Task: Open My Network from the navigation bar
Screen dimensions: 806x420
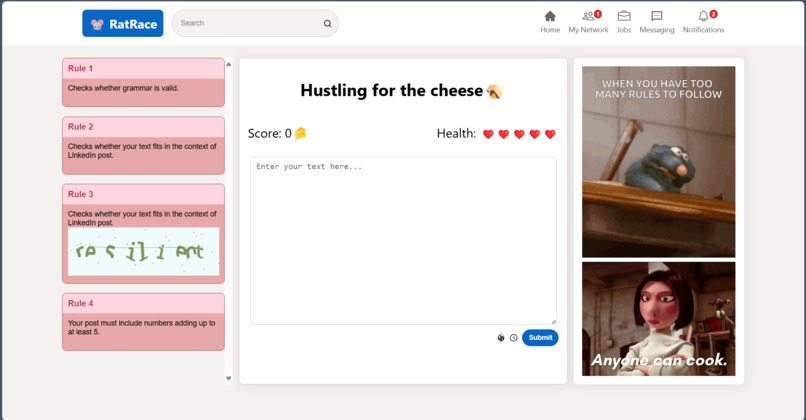Action: (588, 23)
